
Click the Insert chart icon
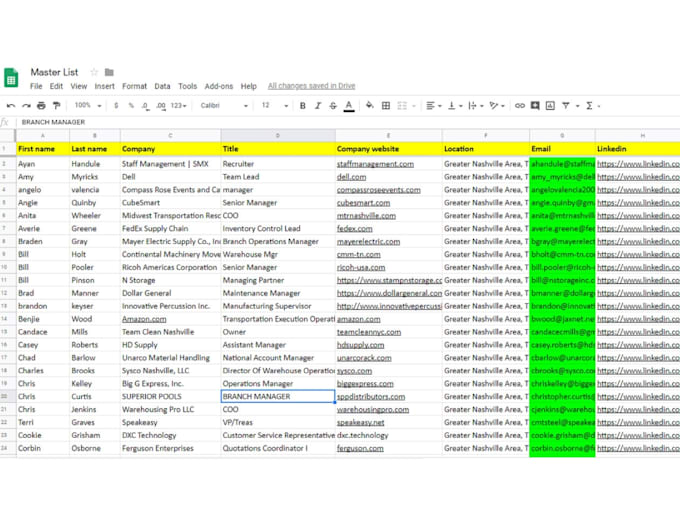pyautogui.click(x=550, y=105)
